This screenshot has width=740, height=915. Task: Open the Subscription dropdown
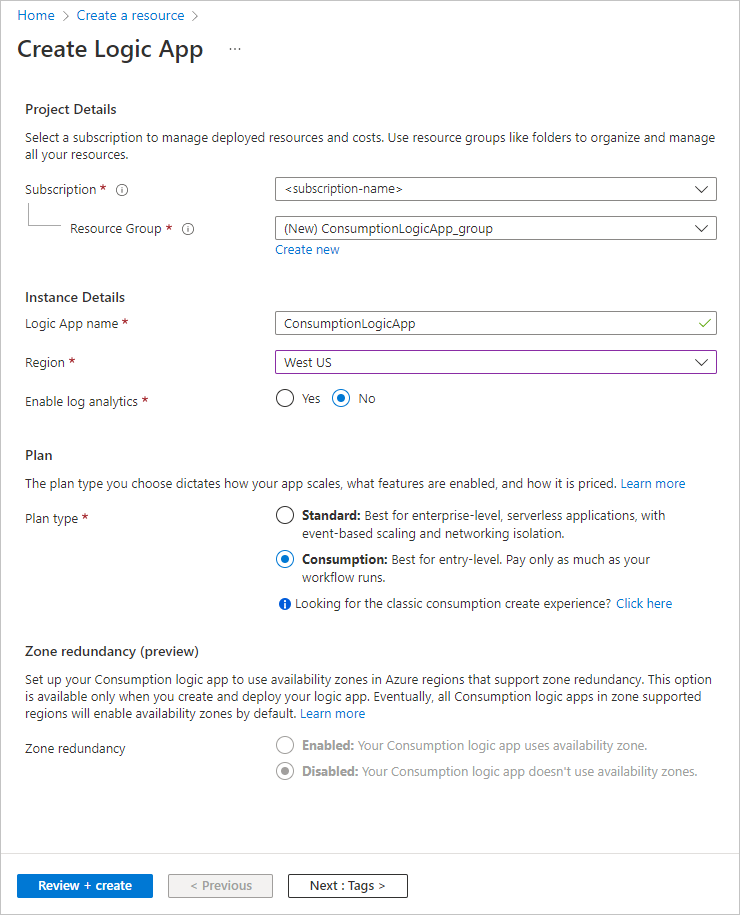495,189
